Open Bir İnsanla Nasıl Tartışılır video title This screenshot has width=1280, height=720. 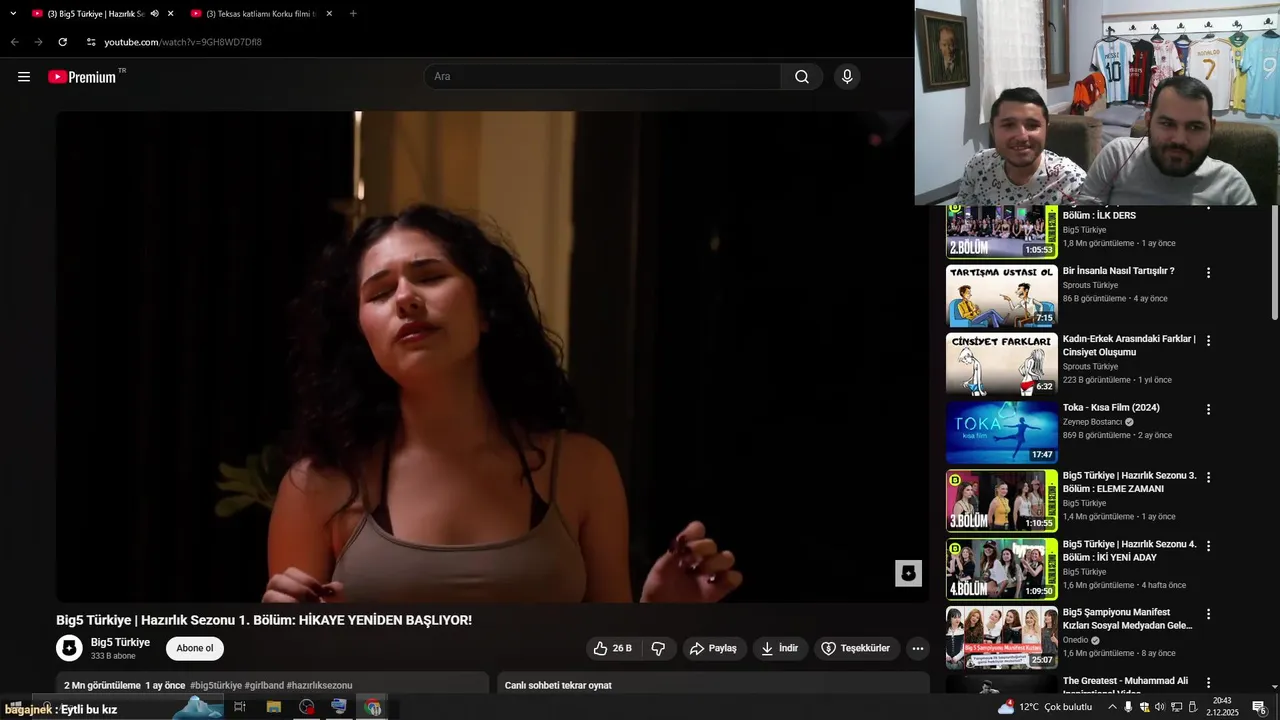(x=1118, y=271)
